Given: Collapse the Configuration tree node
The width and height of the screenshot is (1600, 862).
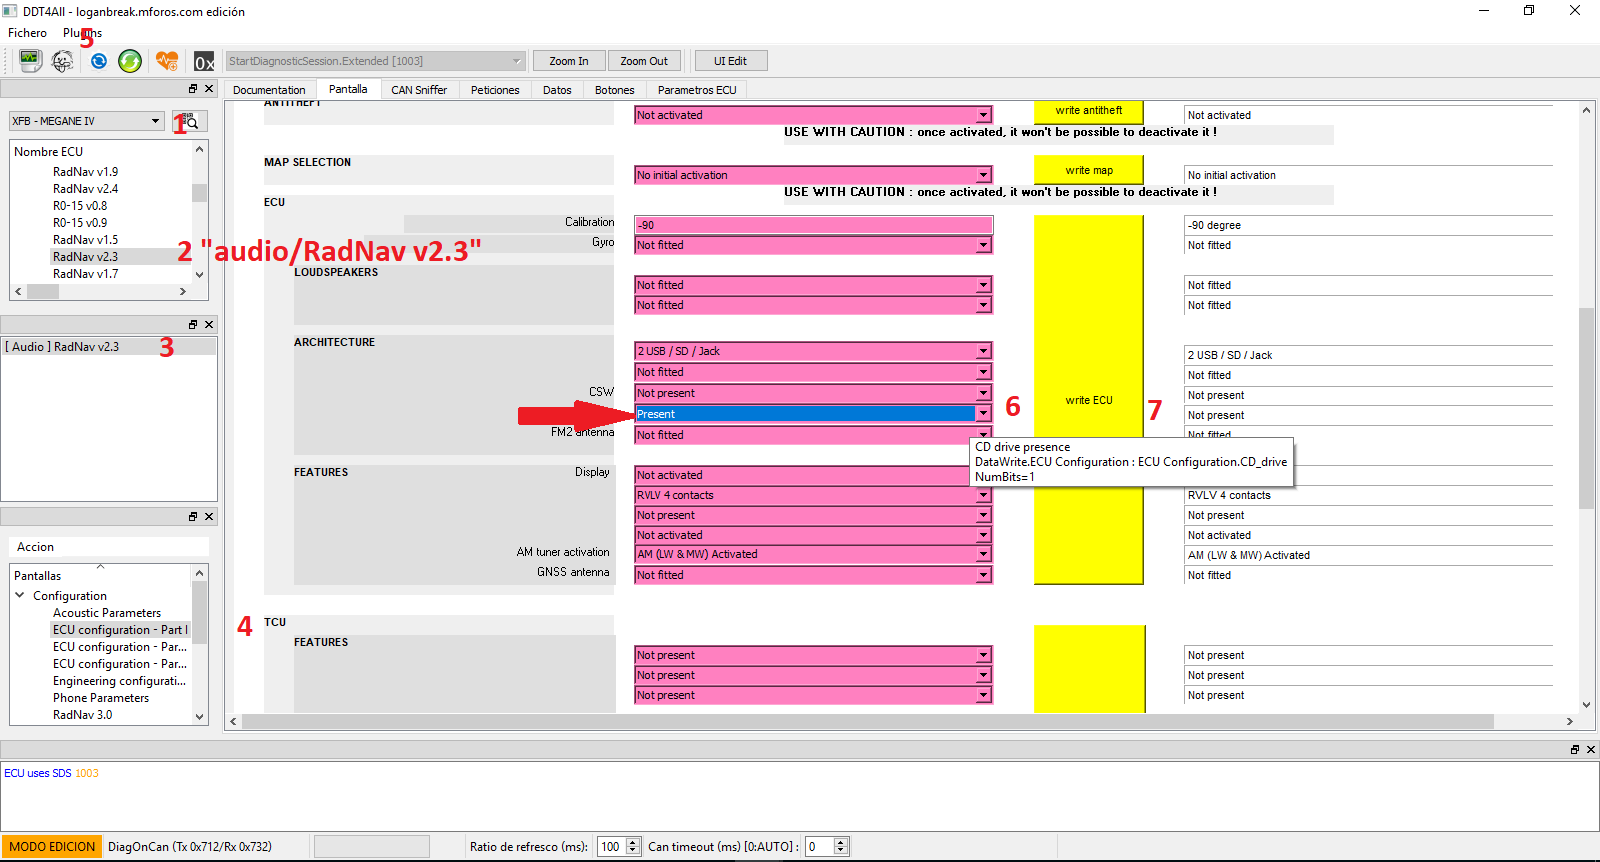Looking at the screenshot, I should tap(20, 595).
